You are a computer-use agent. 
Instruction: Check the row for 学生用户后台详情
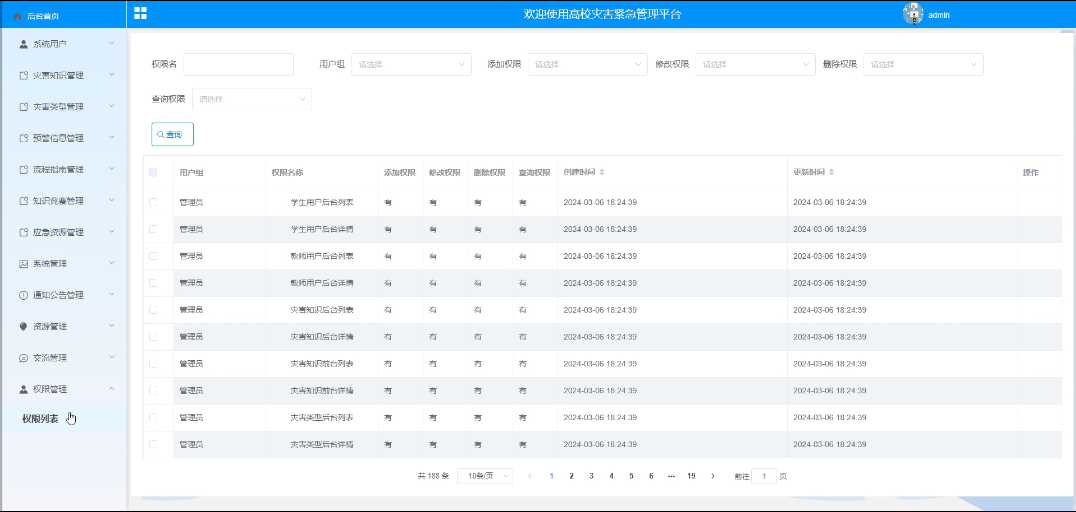pos(153,229)
